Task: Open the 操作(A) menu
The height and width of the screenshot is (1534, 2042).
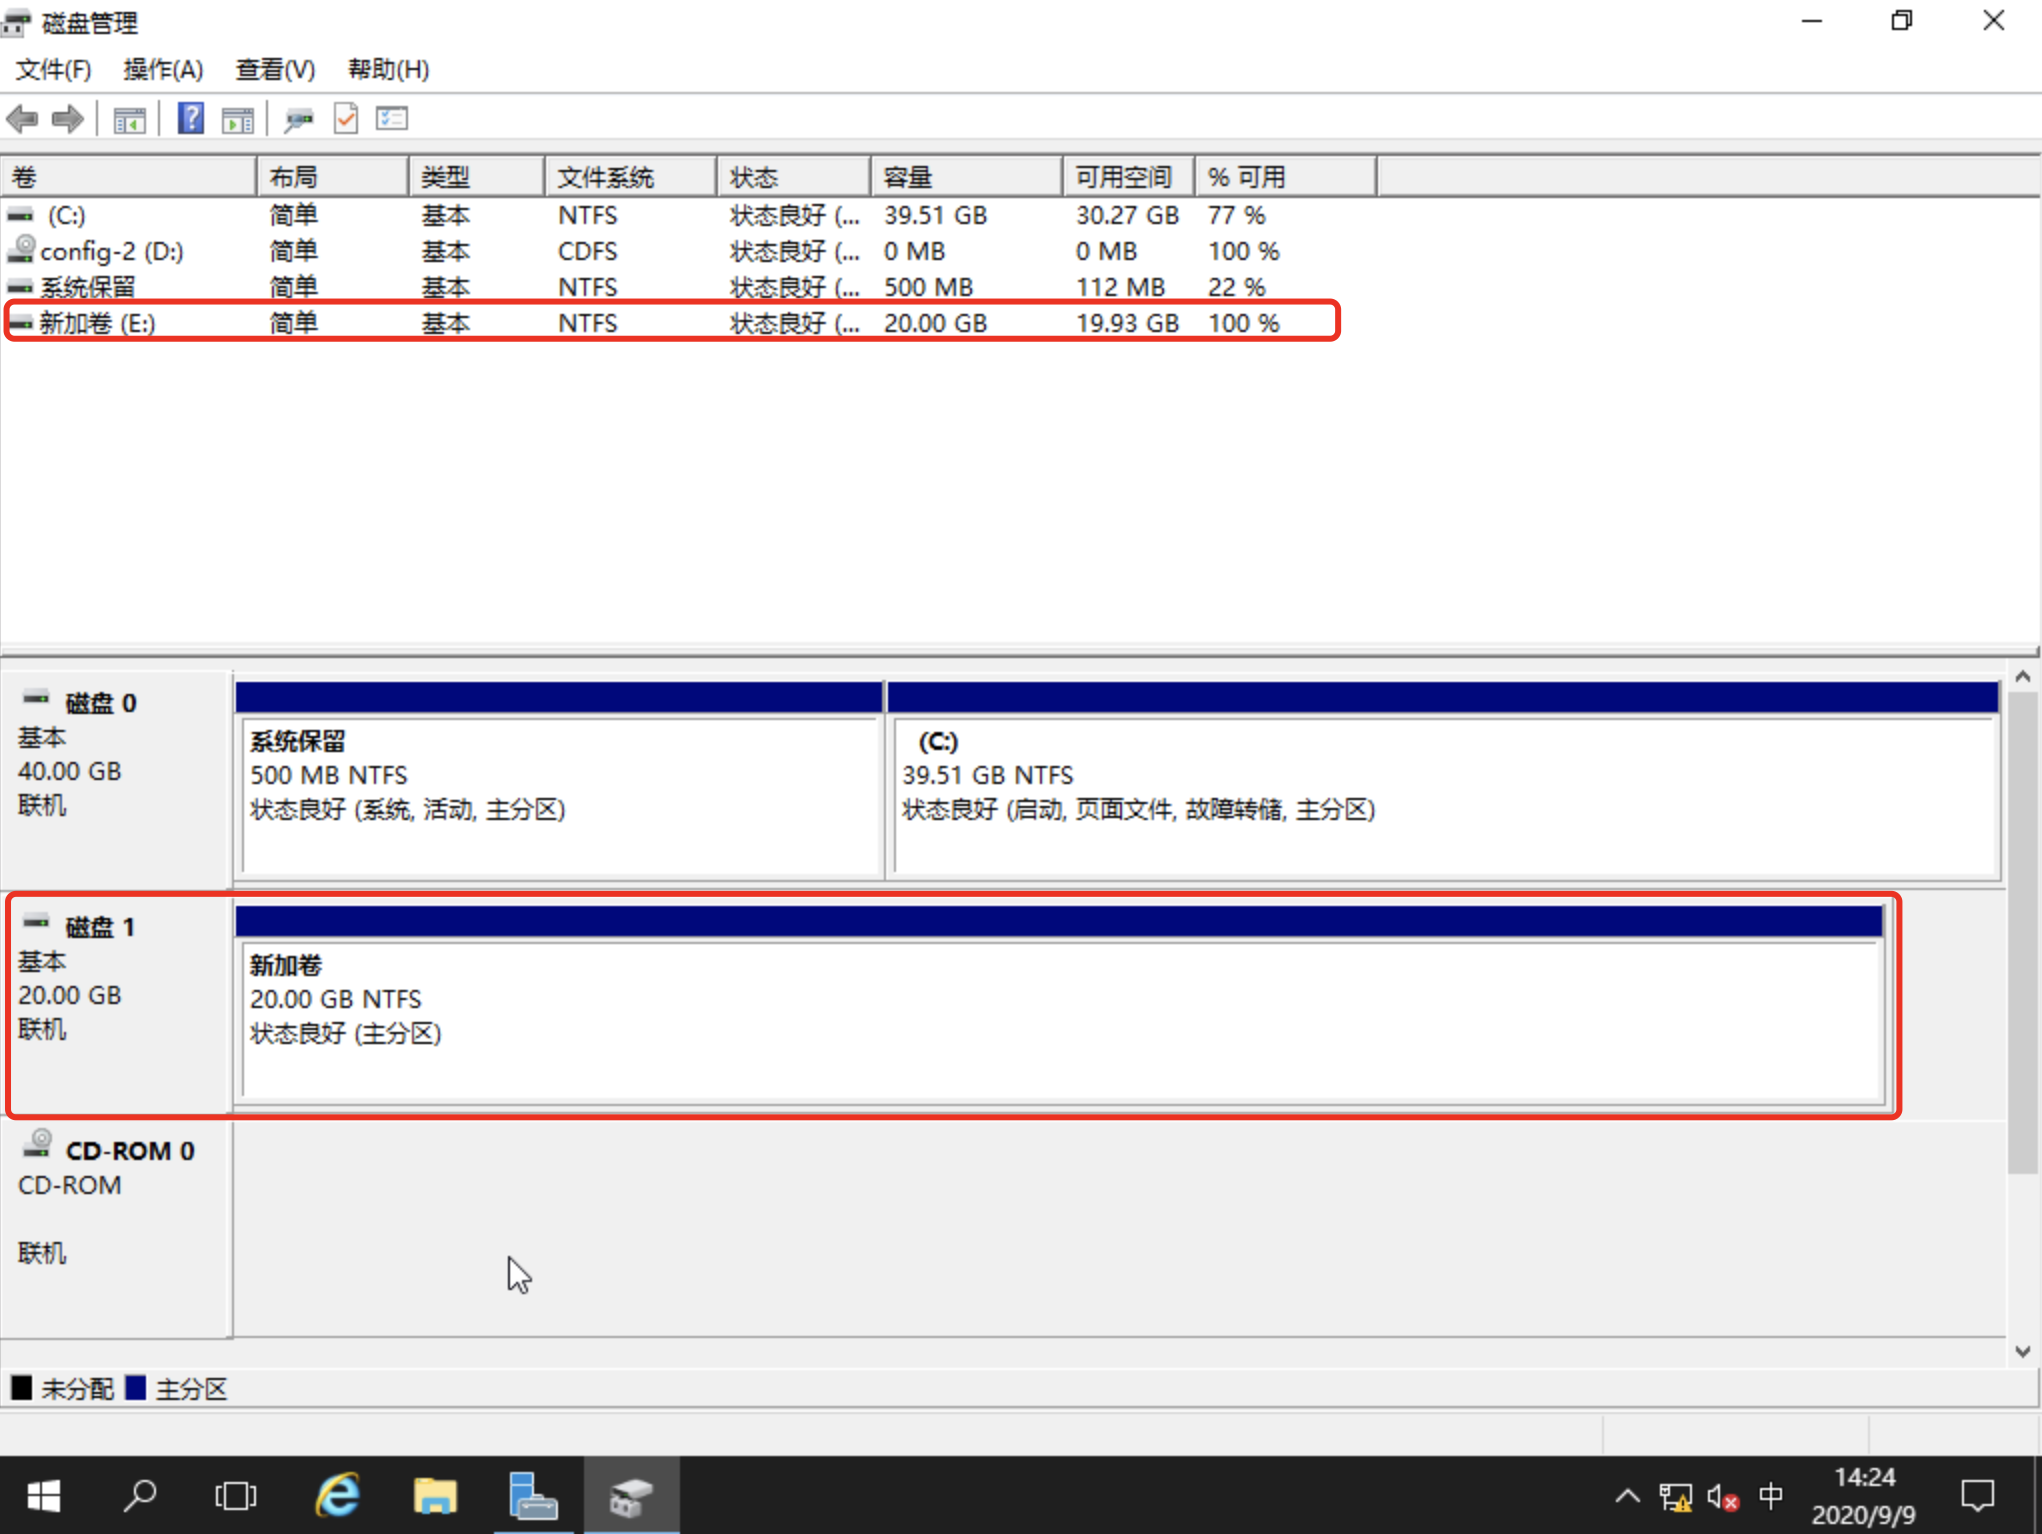Action: [163, 69]
